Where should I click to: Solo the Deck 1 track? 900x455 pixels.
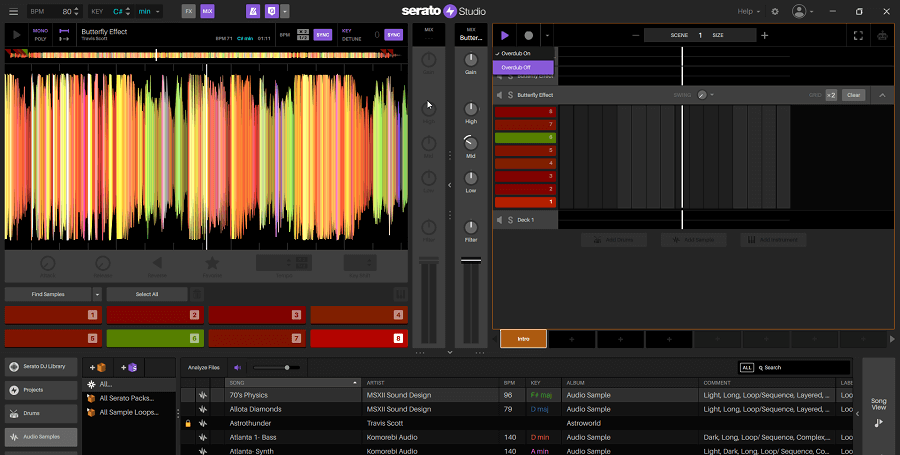pos(510,220)
